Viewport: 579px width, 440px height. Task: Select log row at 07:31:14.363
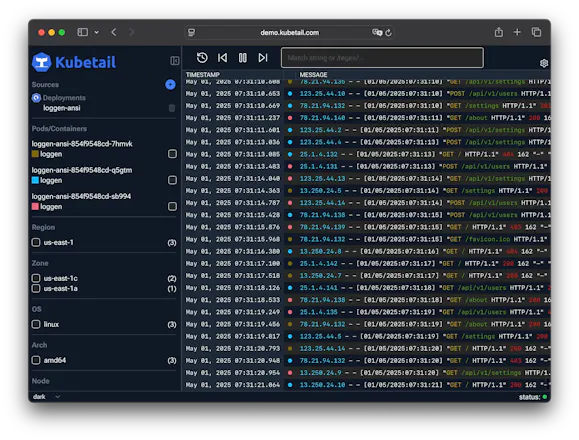pyautogui.click(x=367, y=191)
